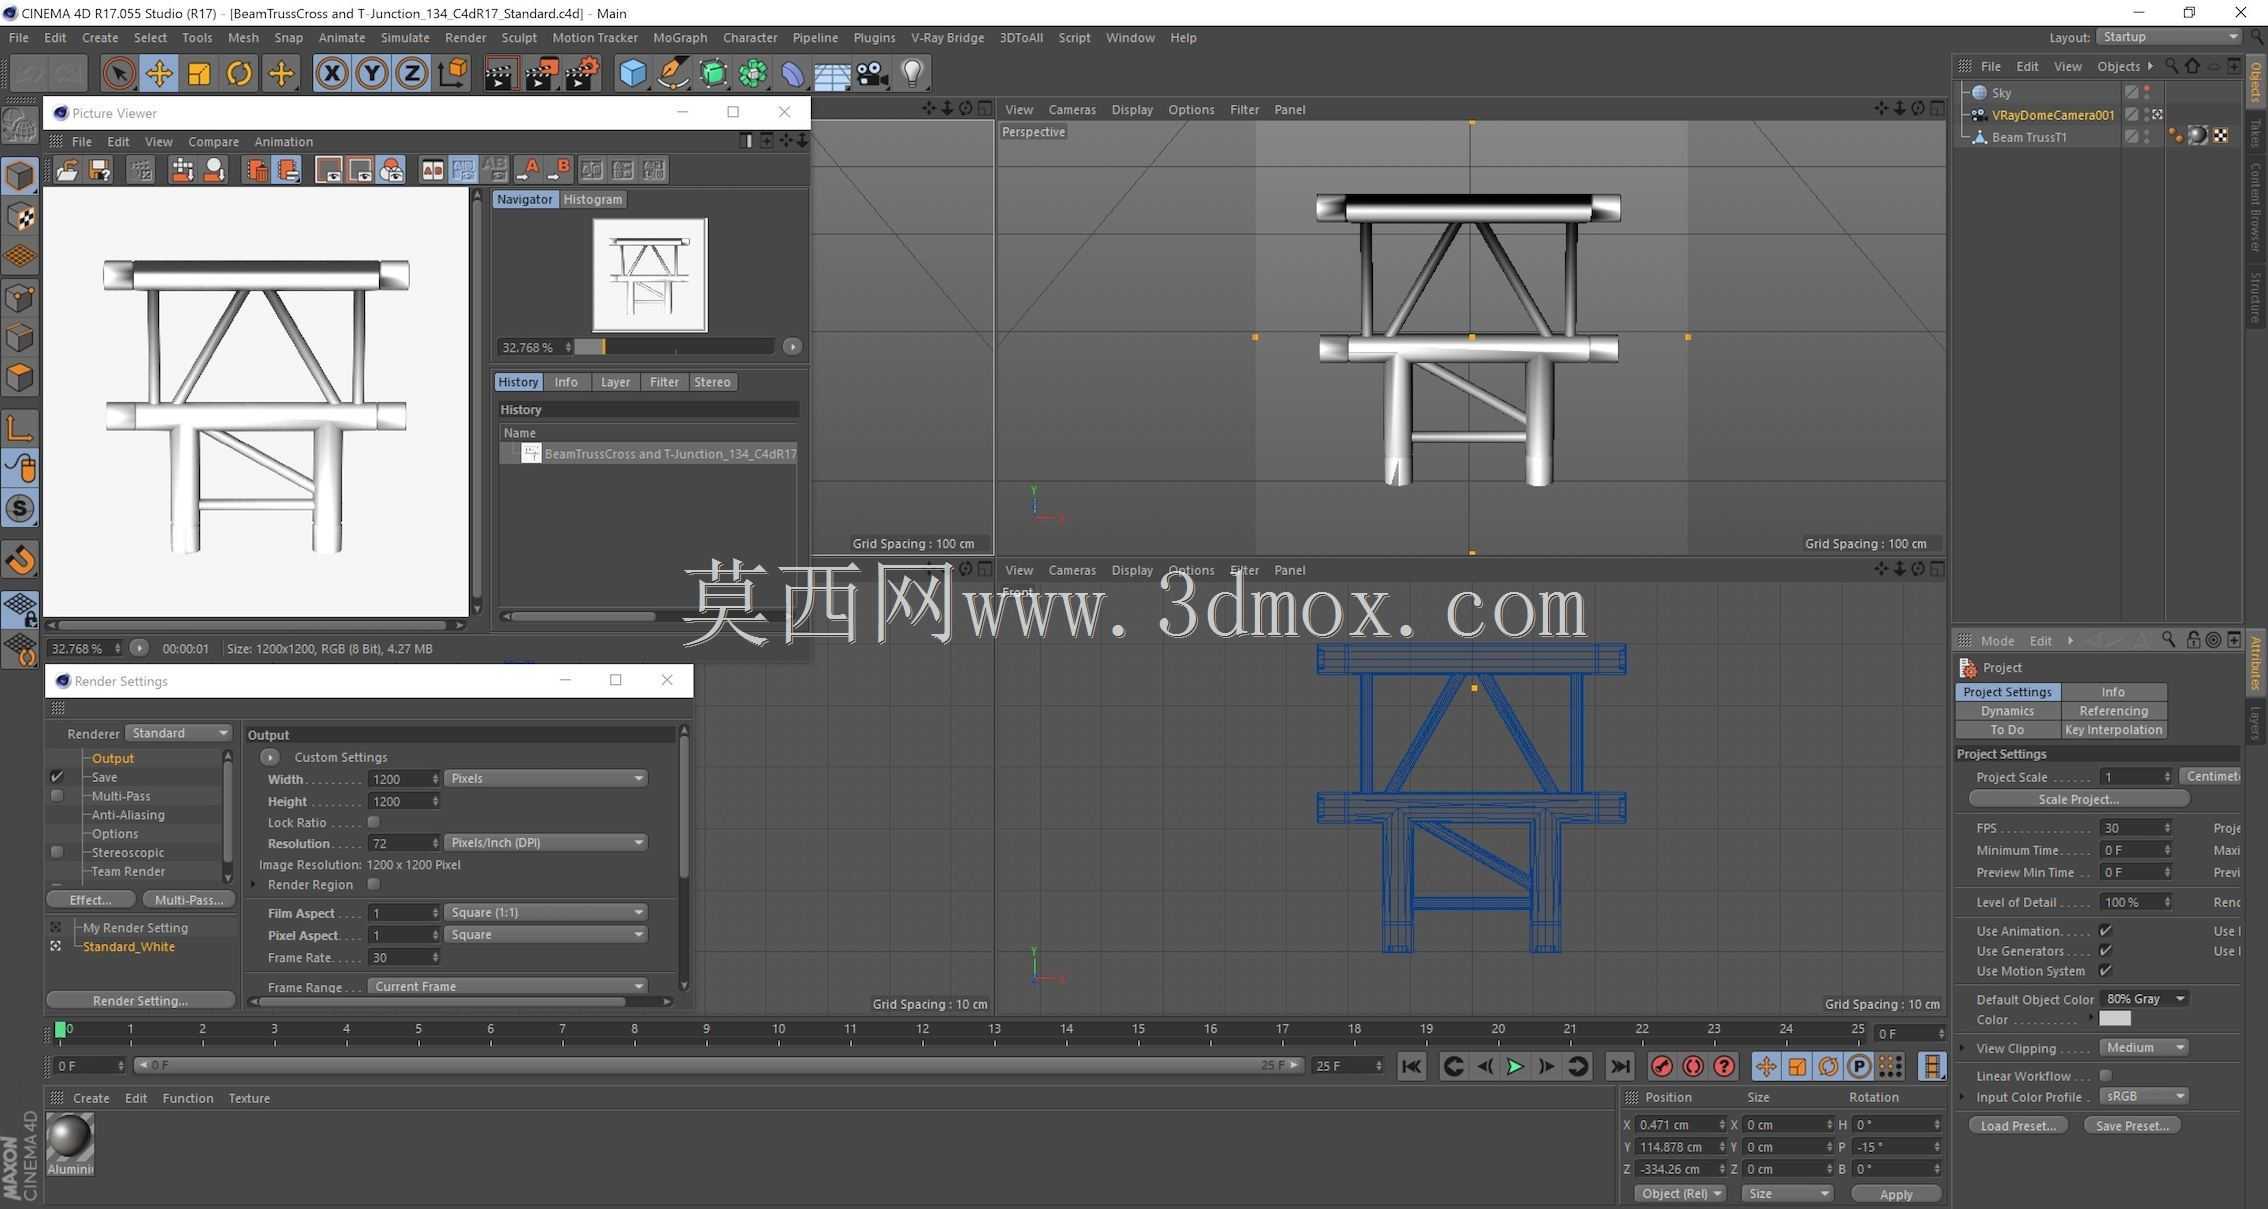2268x1209 pixels.
Task: Enable the Render Region checkbox
Action: 373,884
